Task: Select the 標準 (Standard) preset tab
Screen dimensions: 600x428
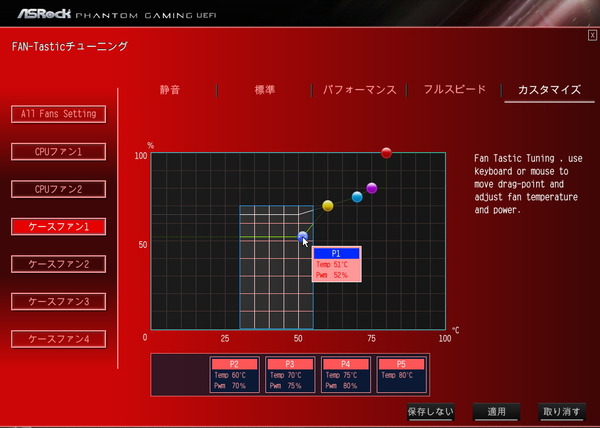Action: [264, 89]
